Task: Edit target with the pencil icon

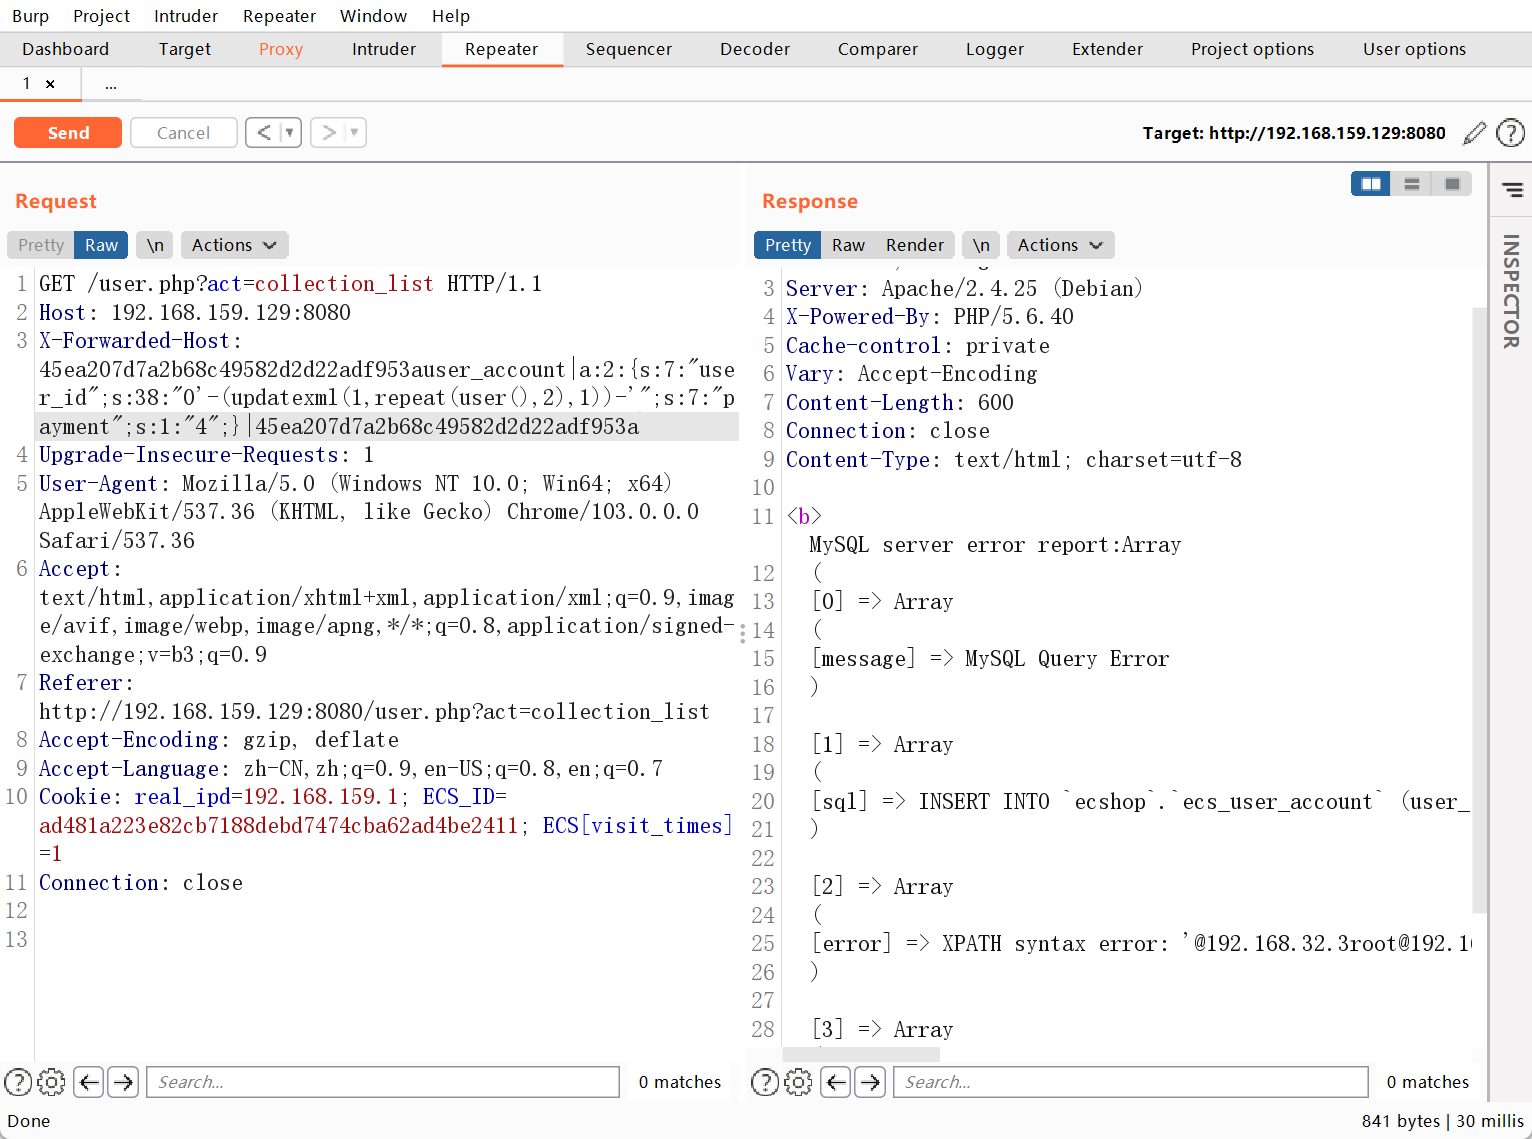Action: coord(1474,133)
